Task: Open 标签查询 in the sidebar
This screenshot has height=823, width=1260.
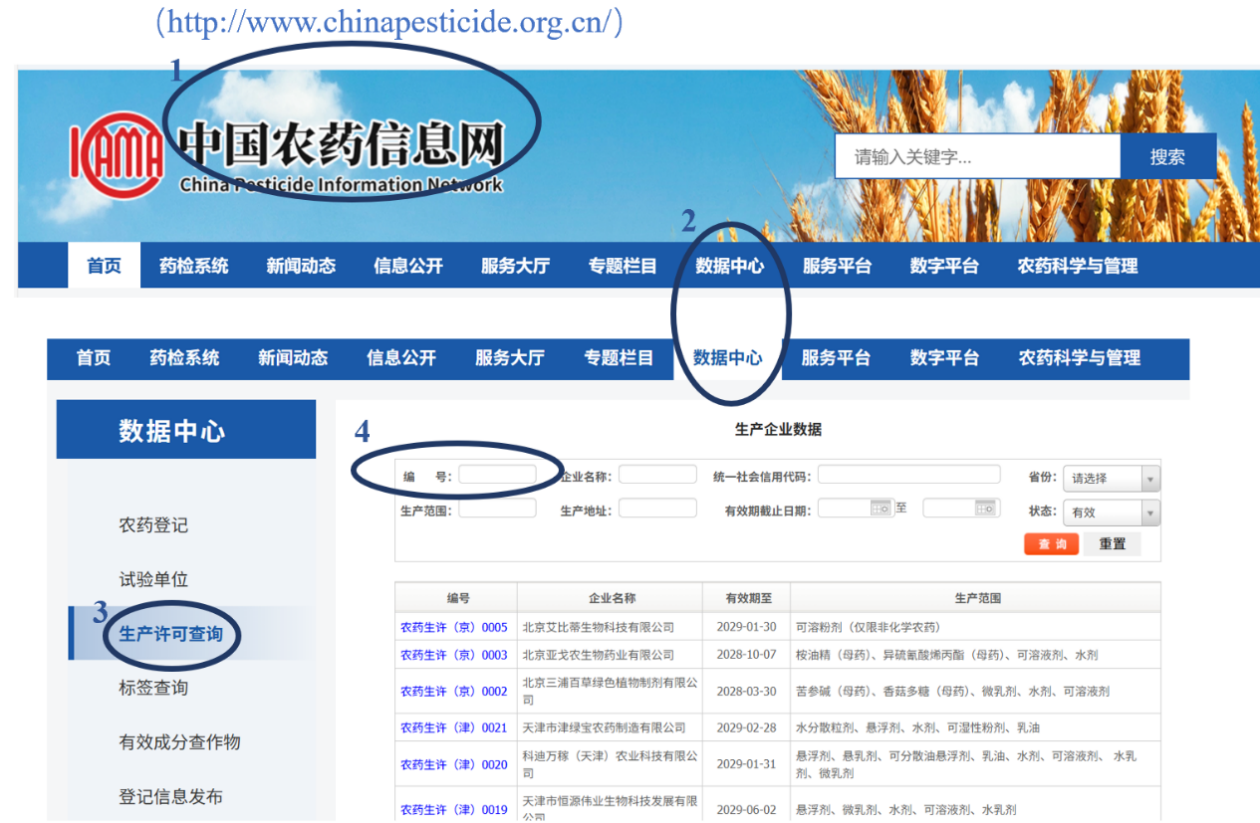Action: tap(153, 688)
